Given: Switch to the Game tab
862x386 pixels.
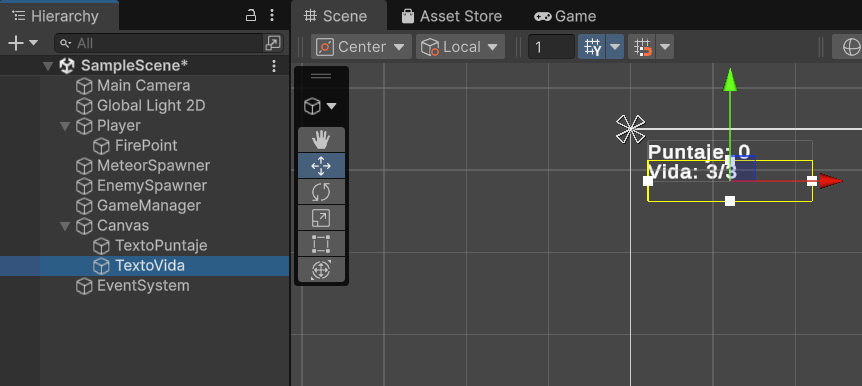Looking at the screenshot, I should pyautogui.click(x=565, y=16).
